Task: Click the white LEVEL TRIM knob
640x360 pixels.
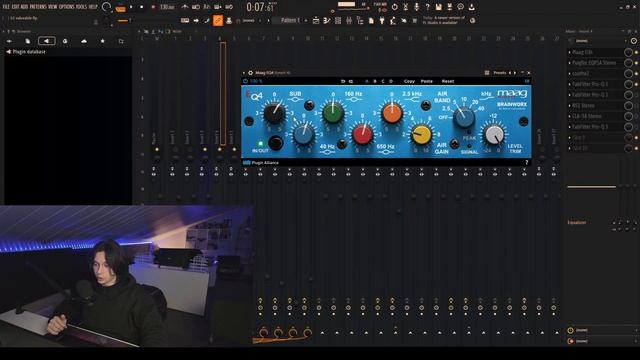Action: [494, 135]
